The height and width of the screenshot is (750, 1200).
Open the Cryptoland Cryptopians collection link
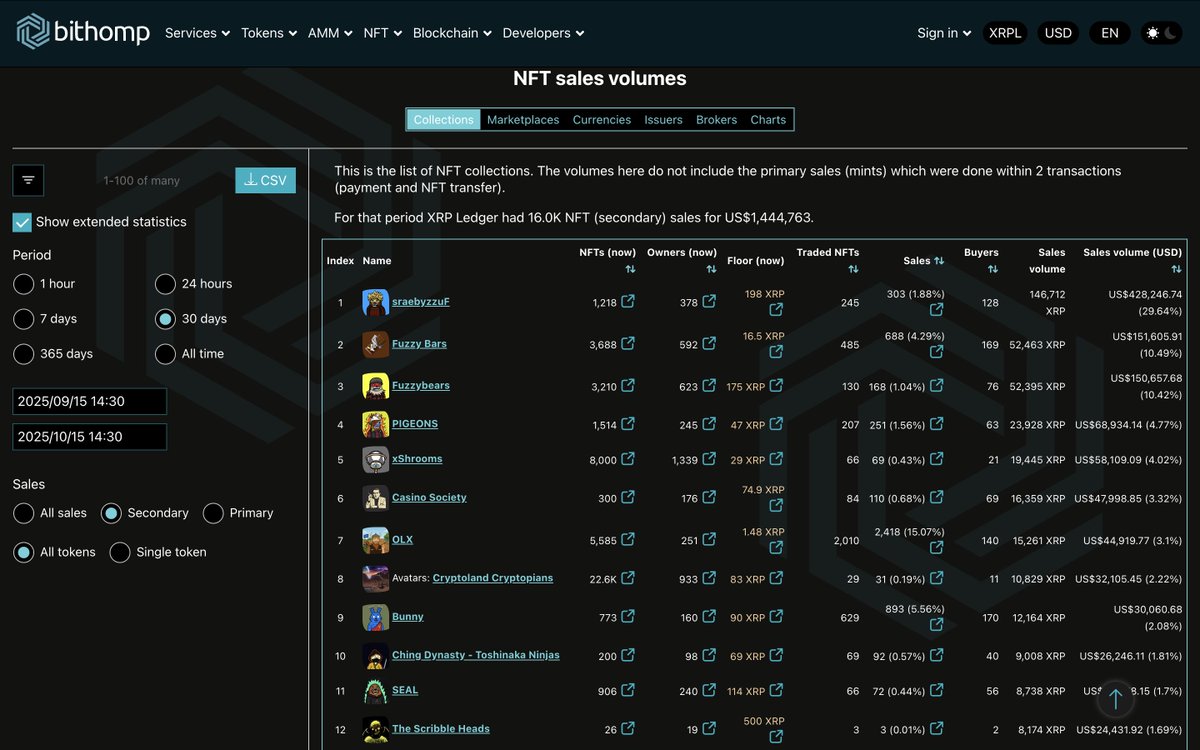[x=492, y=578]
